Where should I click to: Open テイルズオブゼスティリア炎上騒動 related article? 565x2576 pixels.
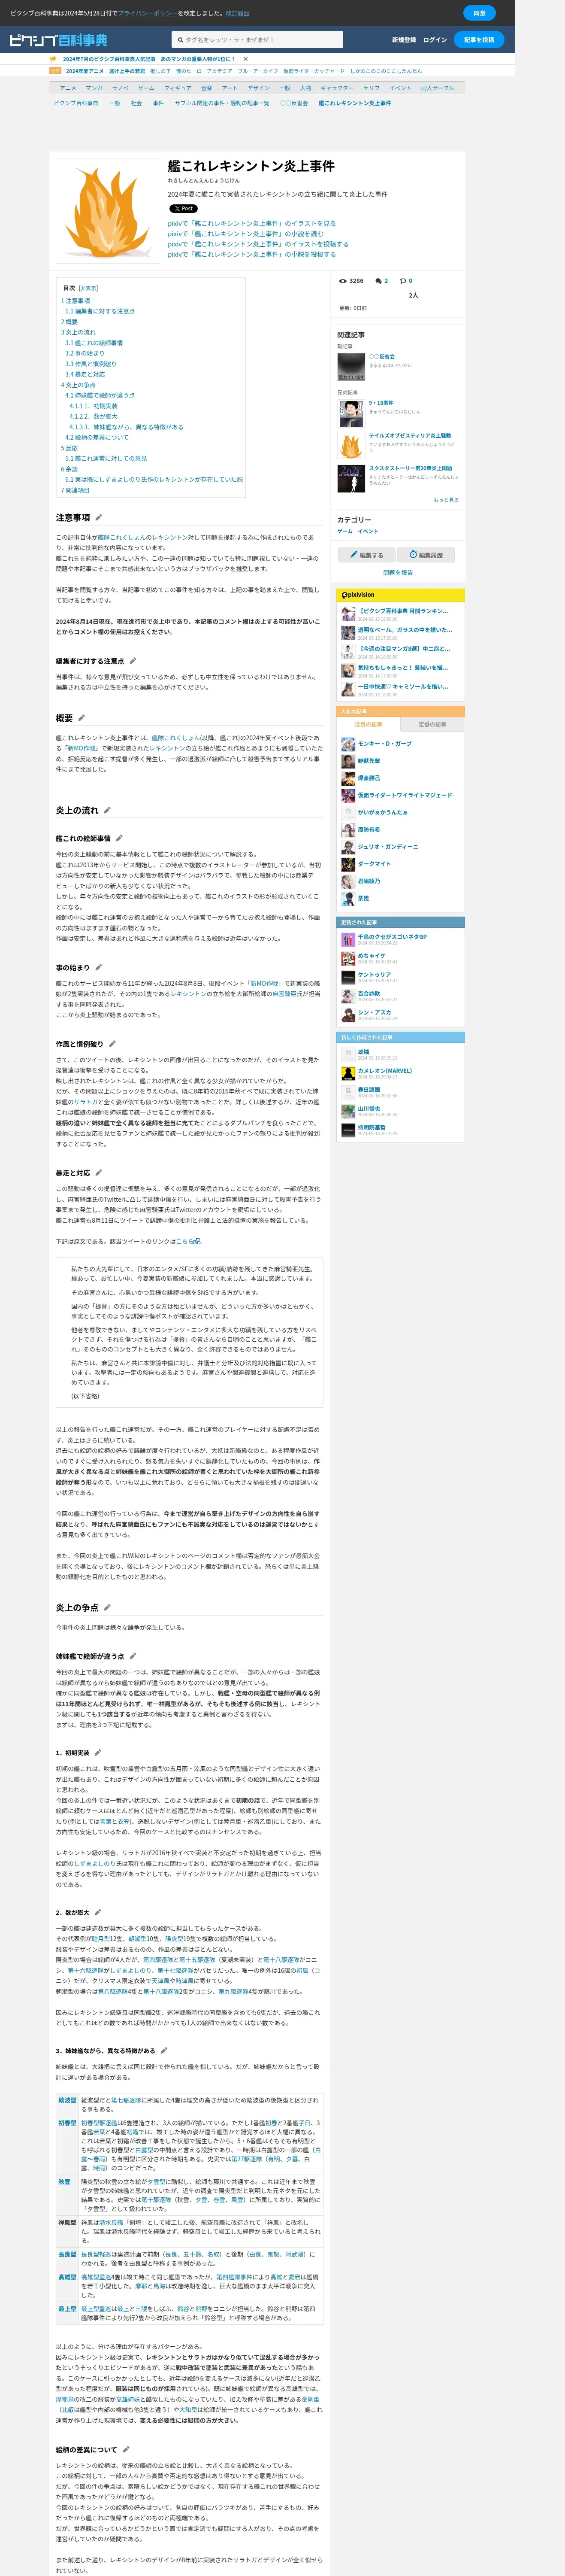point(410,436)
